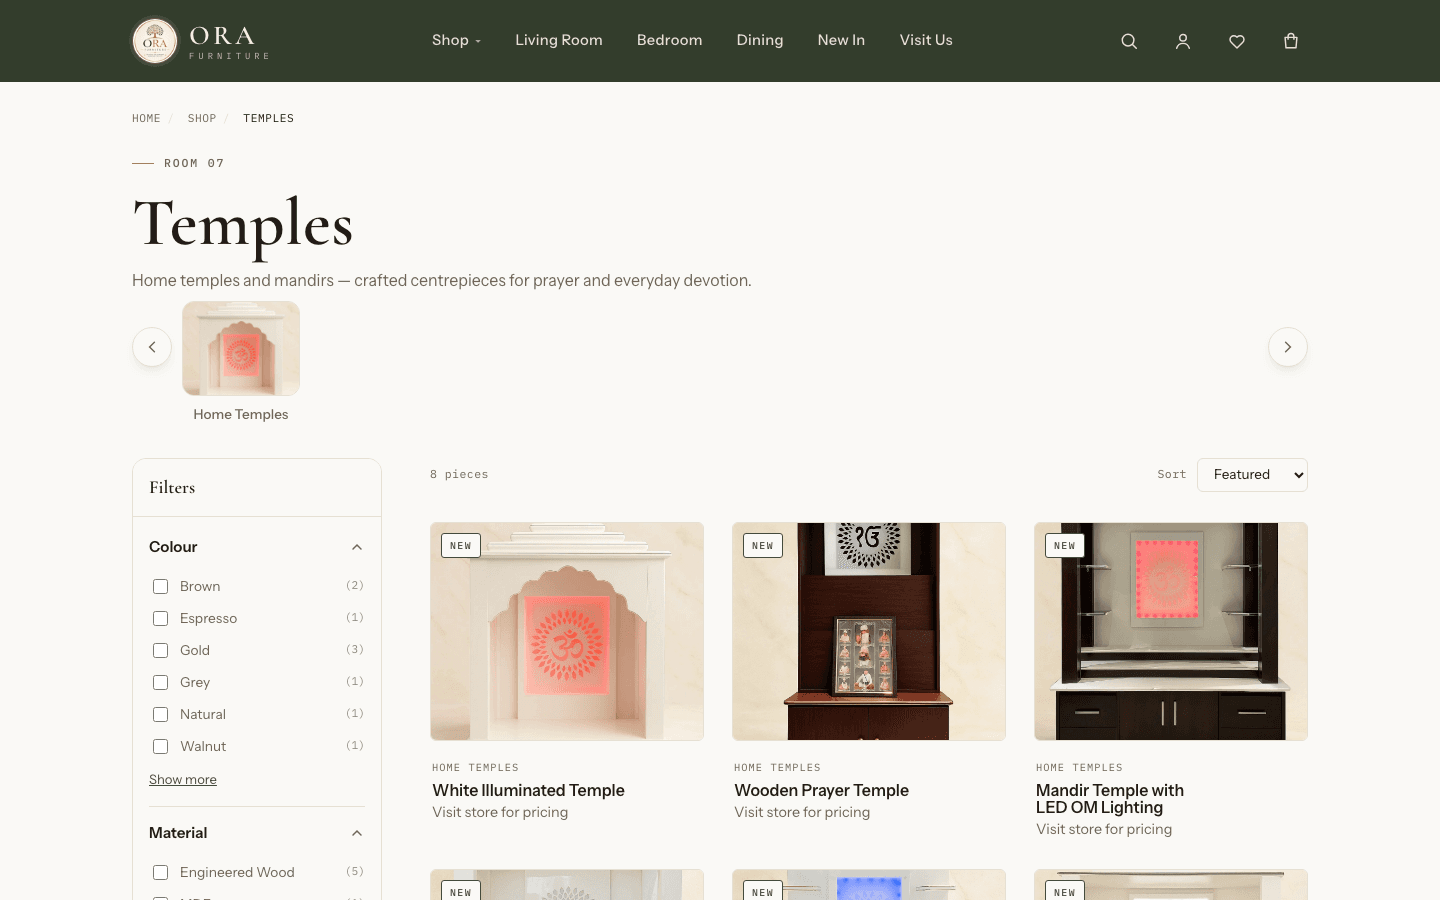Click the carousel next arrow
1440x900 pixels.
click(1288, 347)
